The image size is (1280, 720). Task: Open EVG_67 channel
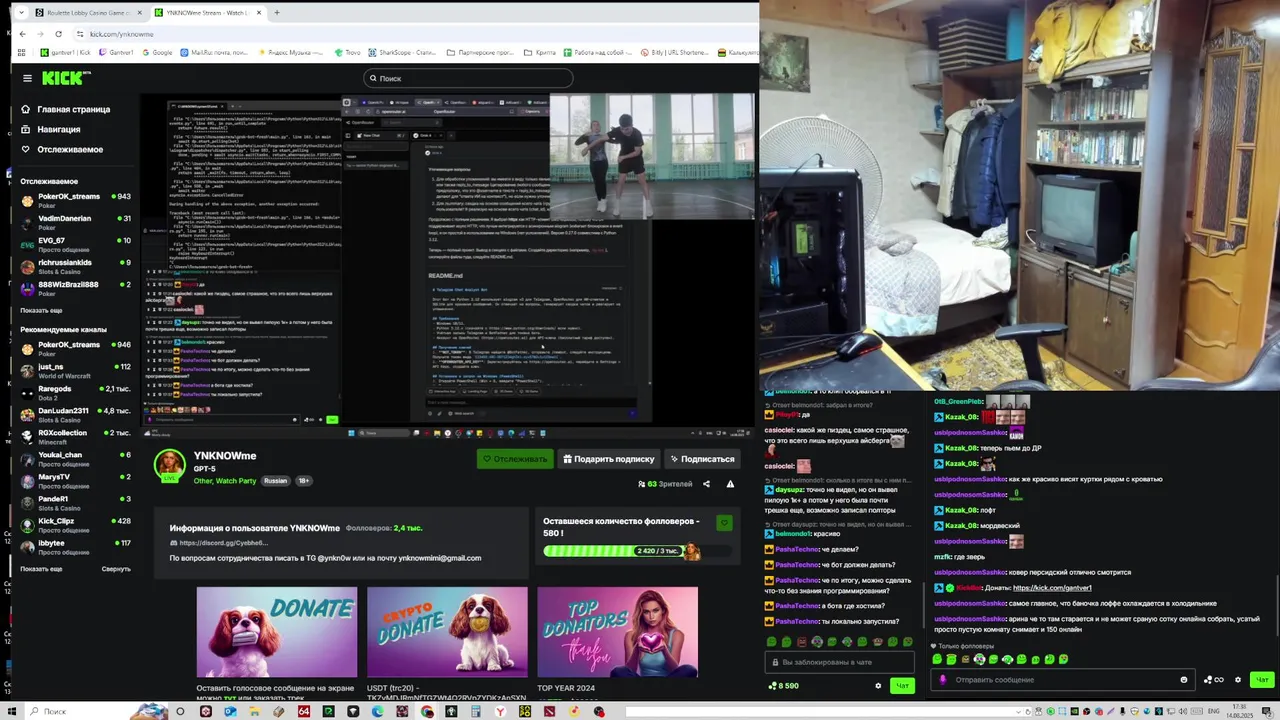tap(76, 244)
